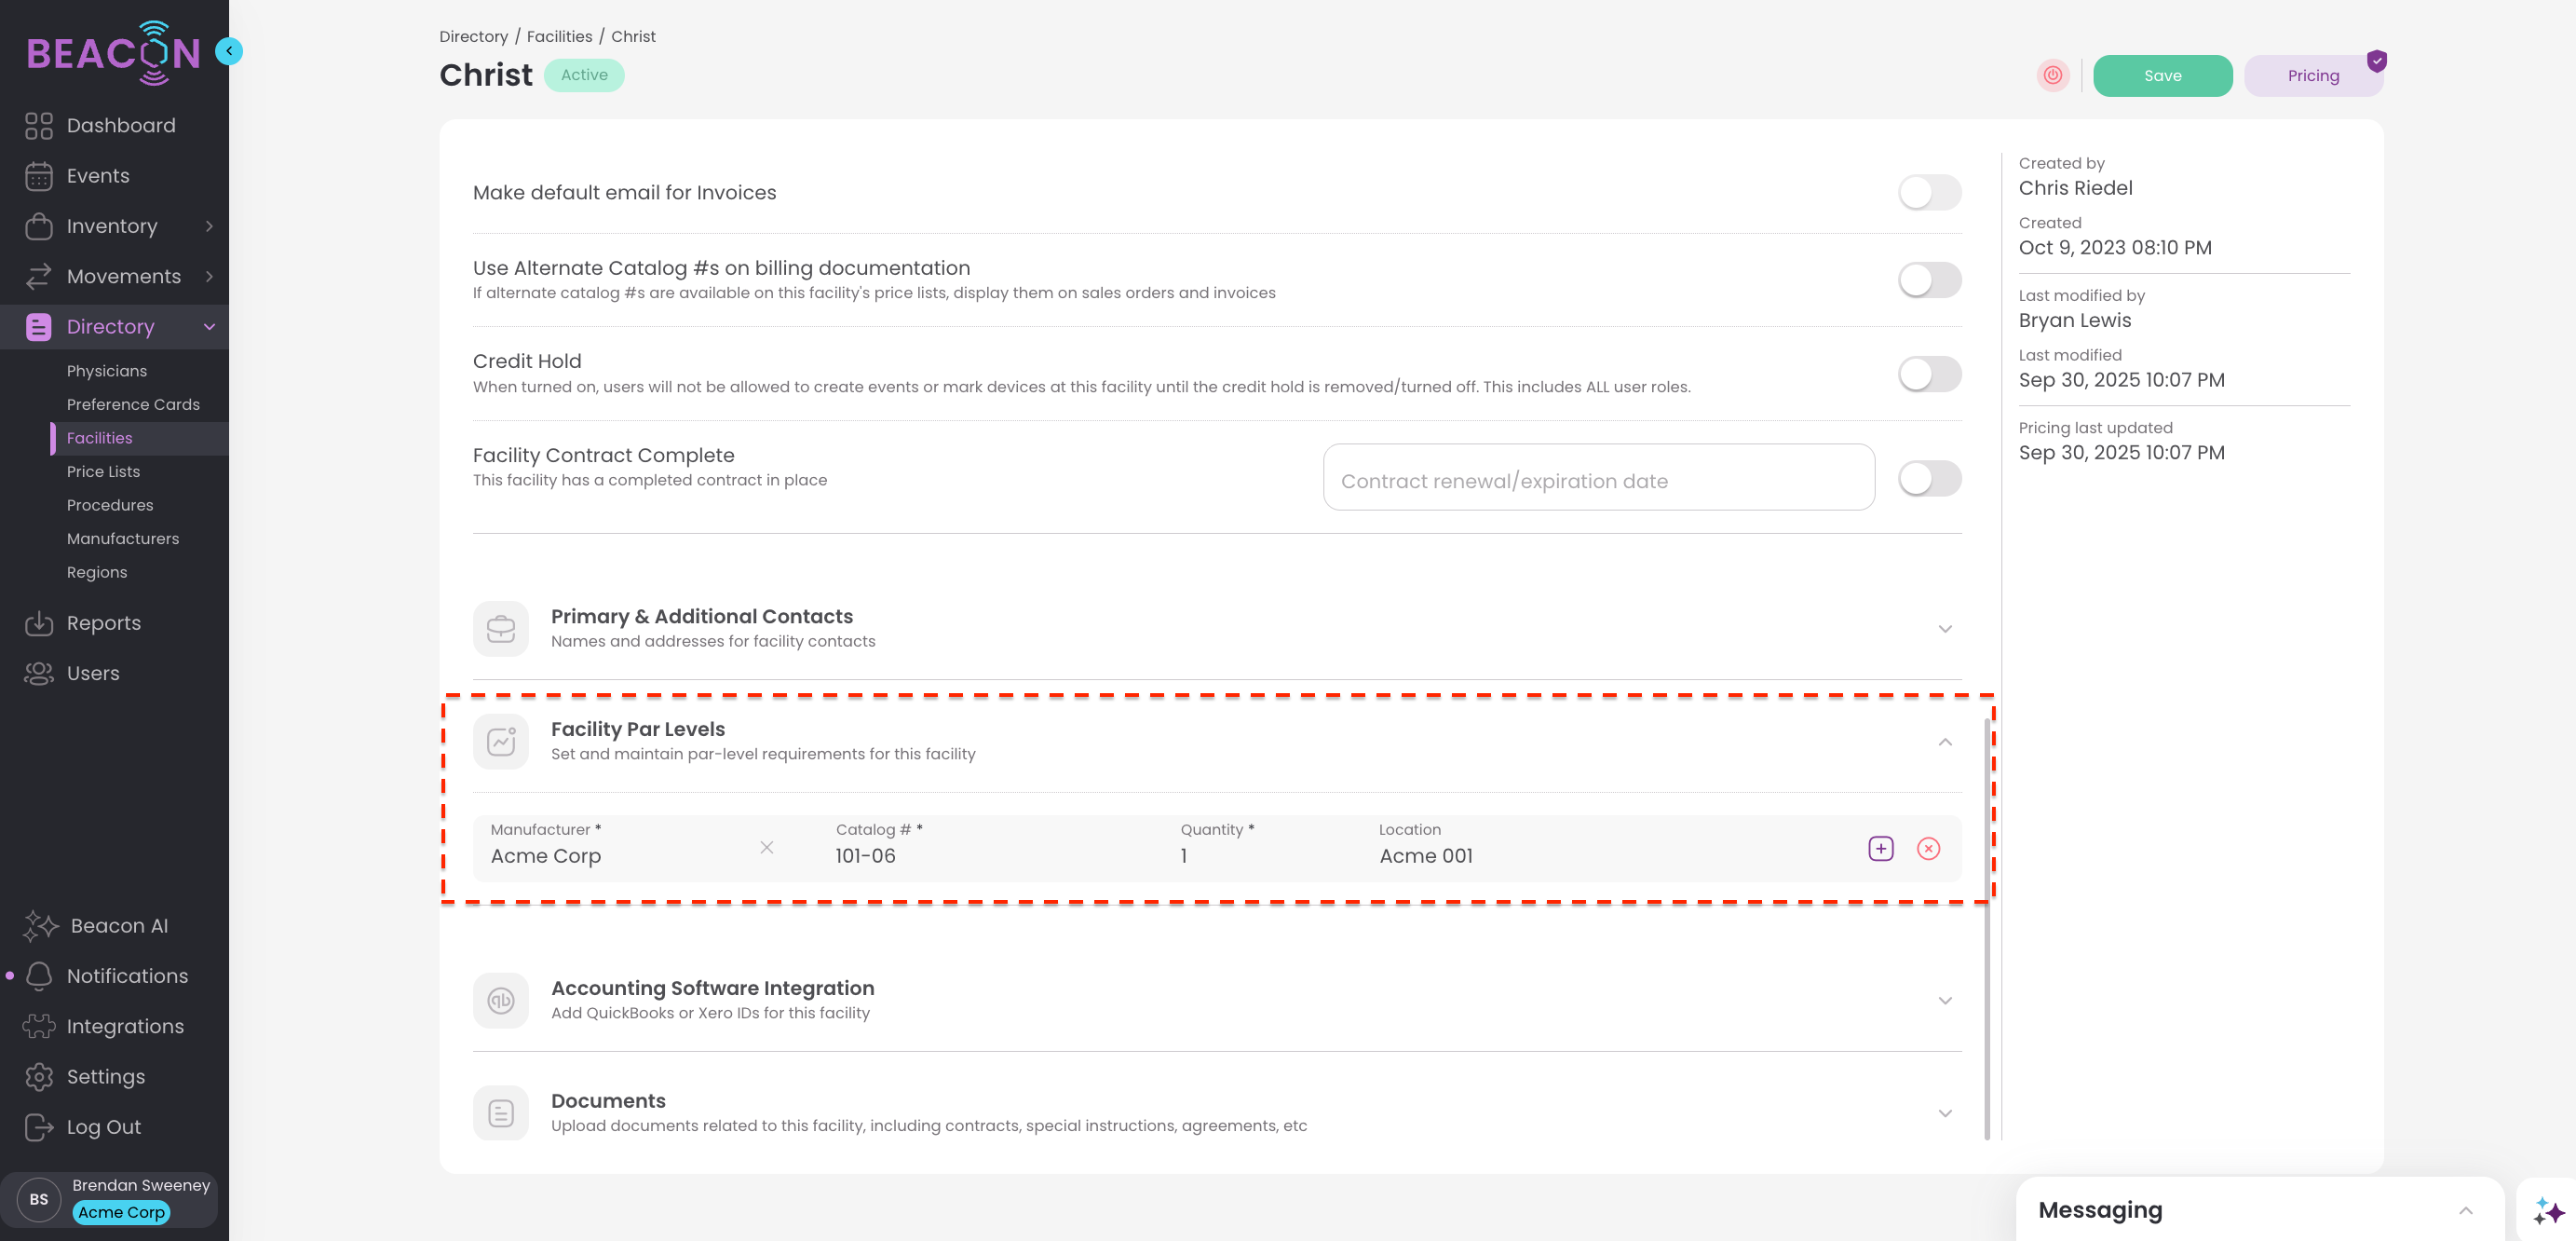Viewport: 2576px width, 1241px height.
Task: Open Physicians under Directory
Action: pos(106,370)
